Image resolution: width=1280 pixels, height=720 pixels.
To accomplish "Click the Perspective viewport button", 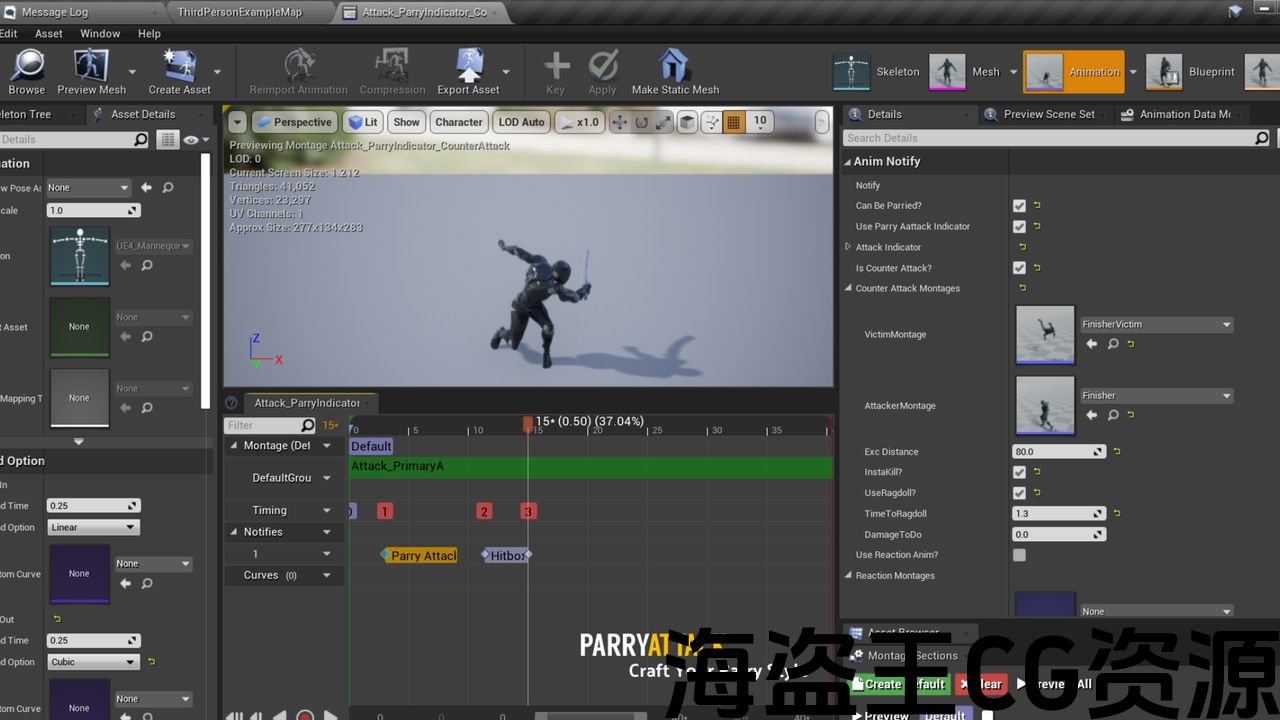I will [294, 122].
